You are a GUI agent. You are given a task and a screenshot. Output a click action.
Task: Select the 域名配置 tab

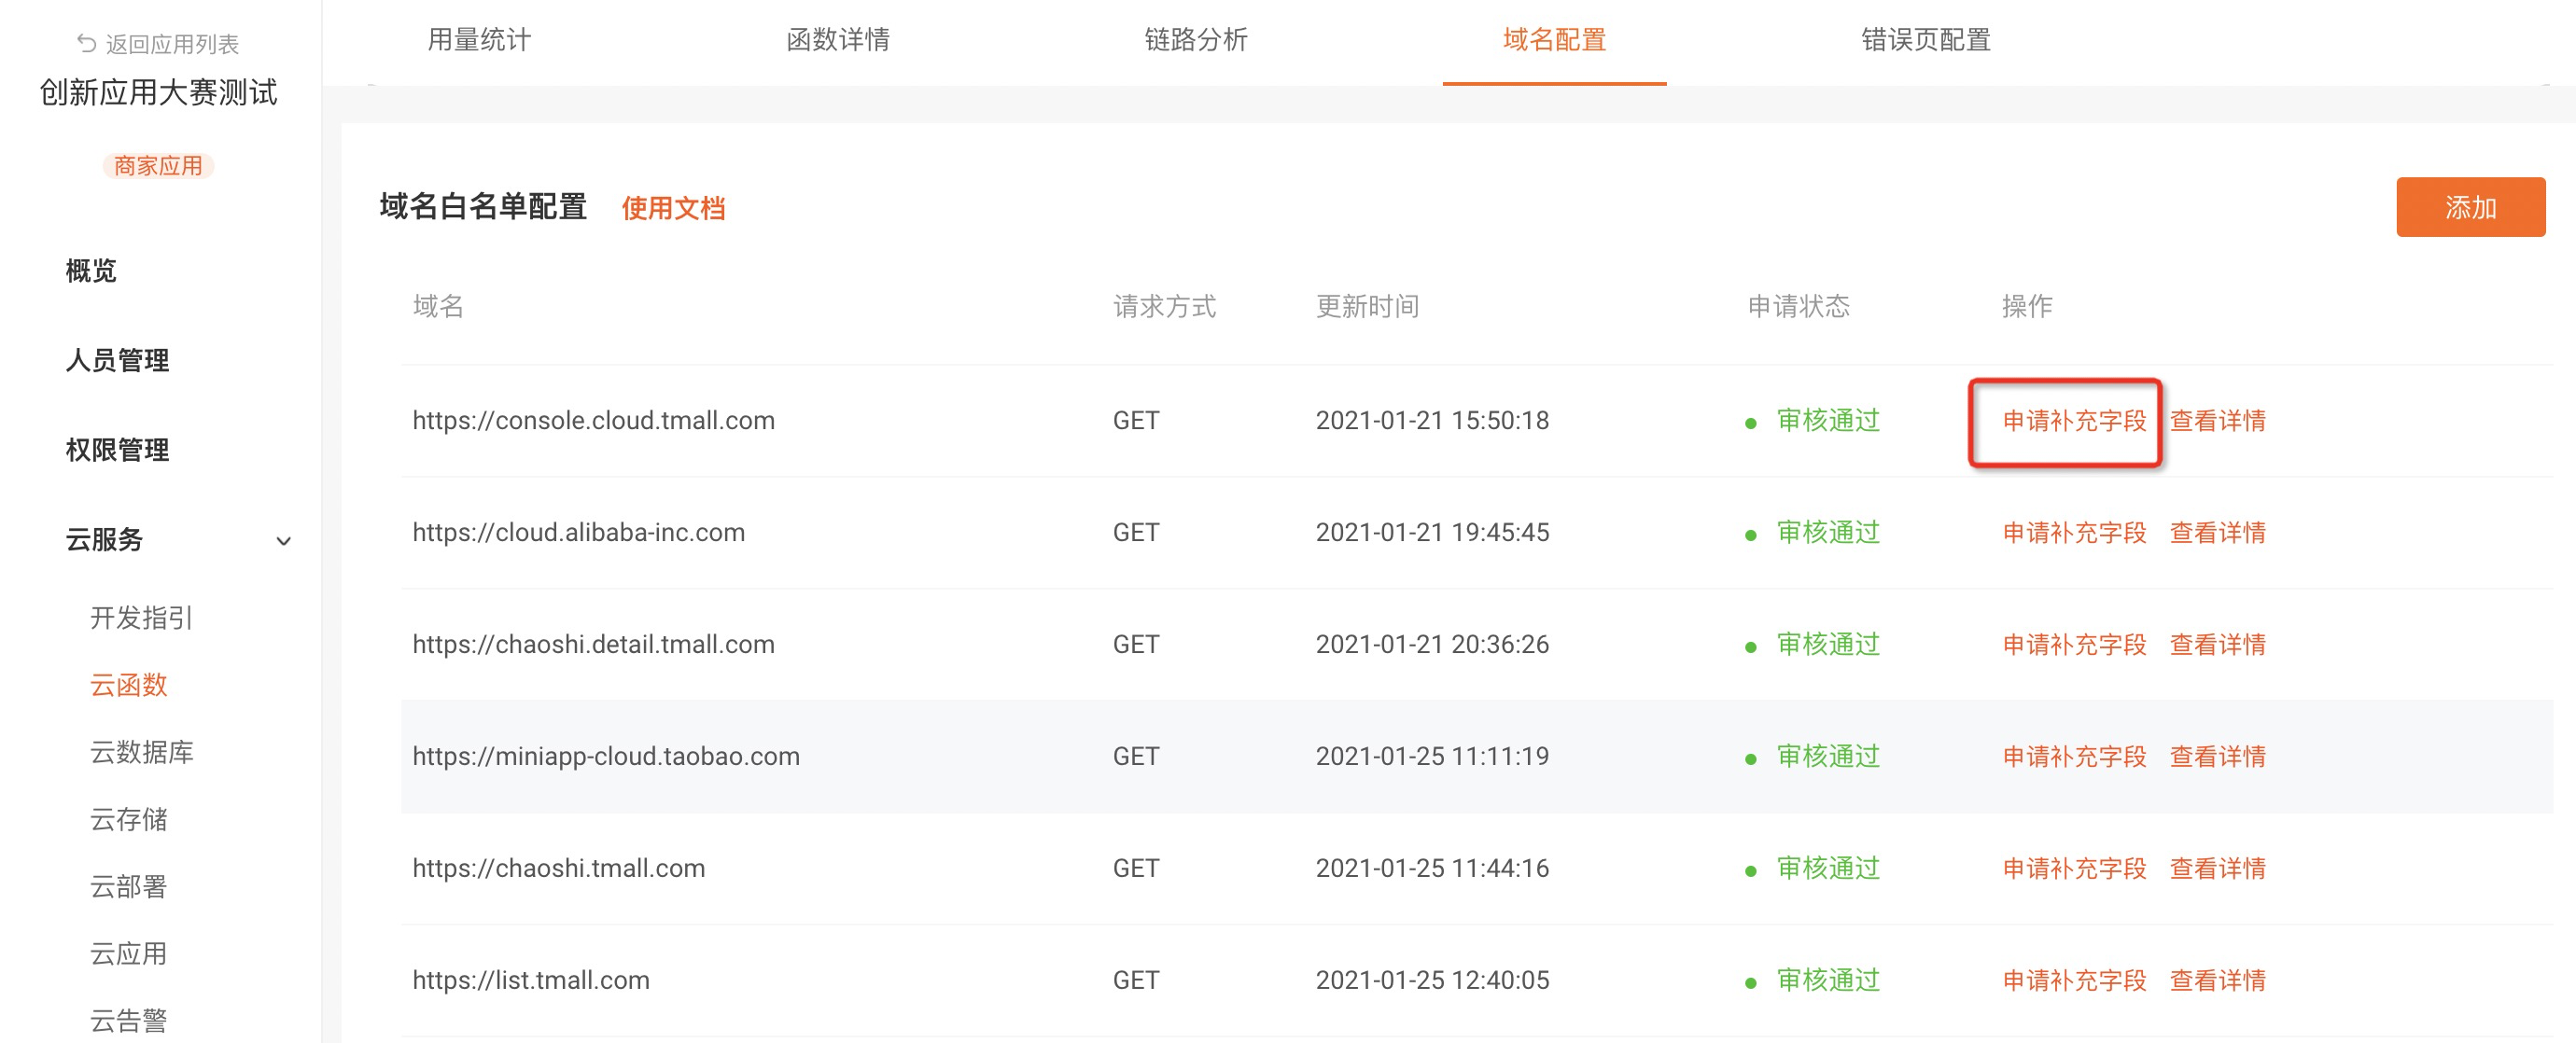1554,40
